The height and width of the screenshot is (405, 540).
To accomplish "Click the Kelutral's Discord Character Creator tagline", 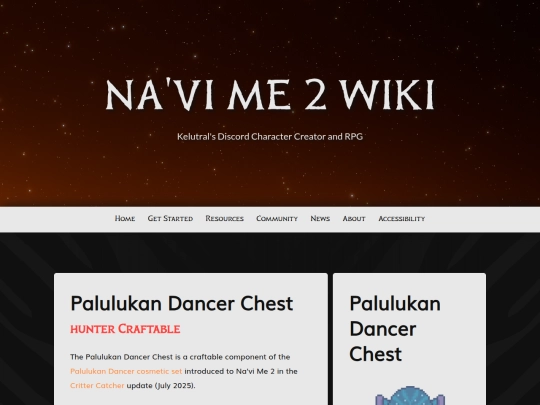I will pos(270,136).
